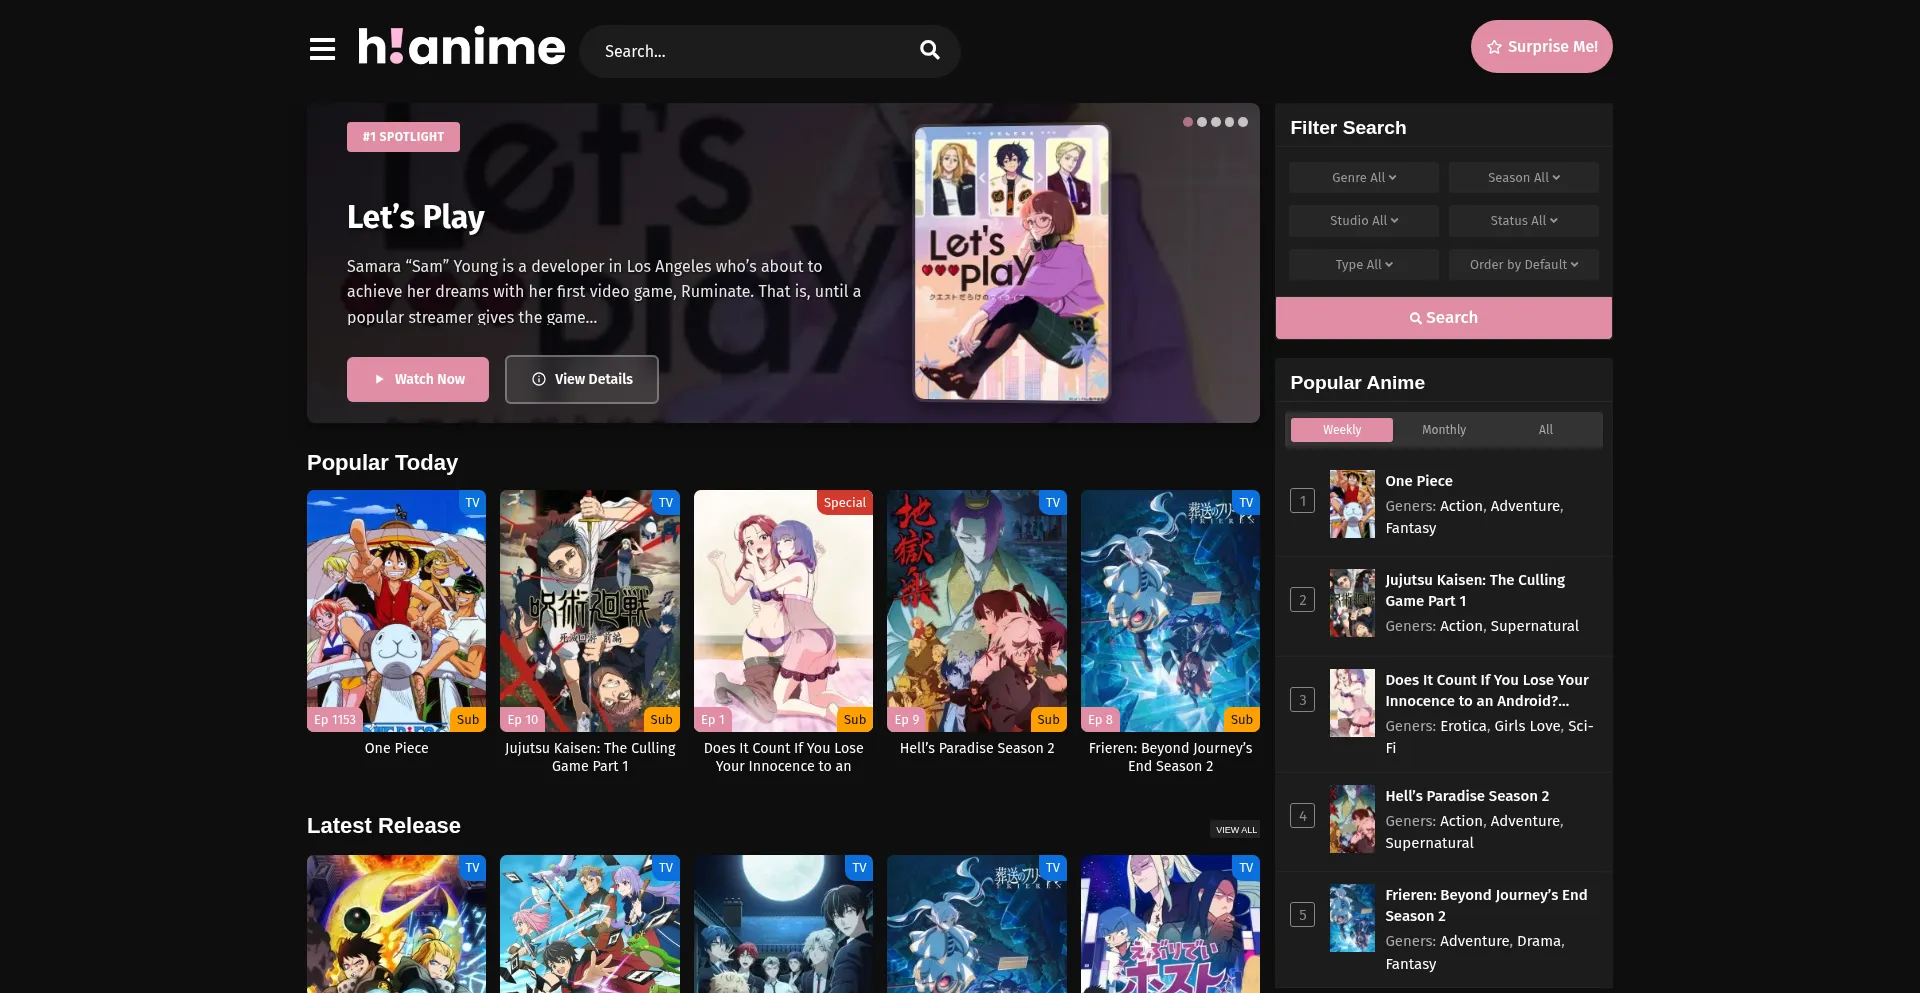The image size is (1920, 993).
Task: Open the fifth Latest Release poster with red Japanese text
Action: 1170,924
